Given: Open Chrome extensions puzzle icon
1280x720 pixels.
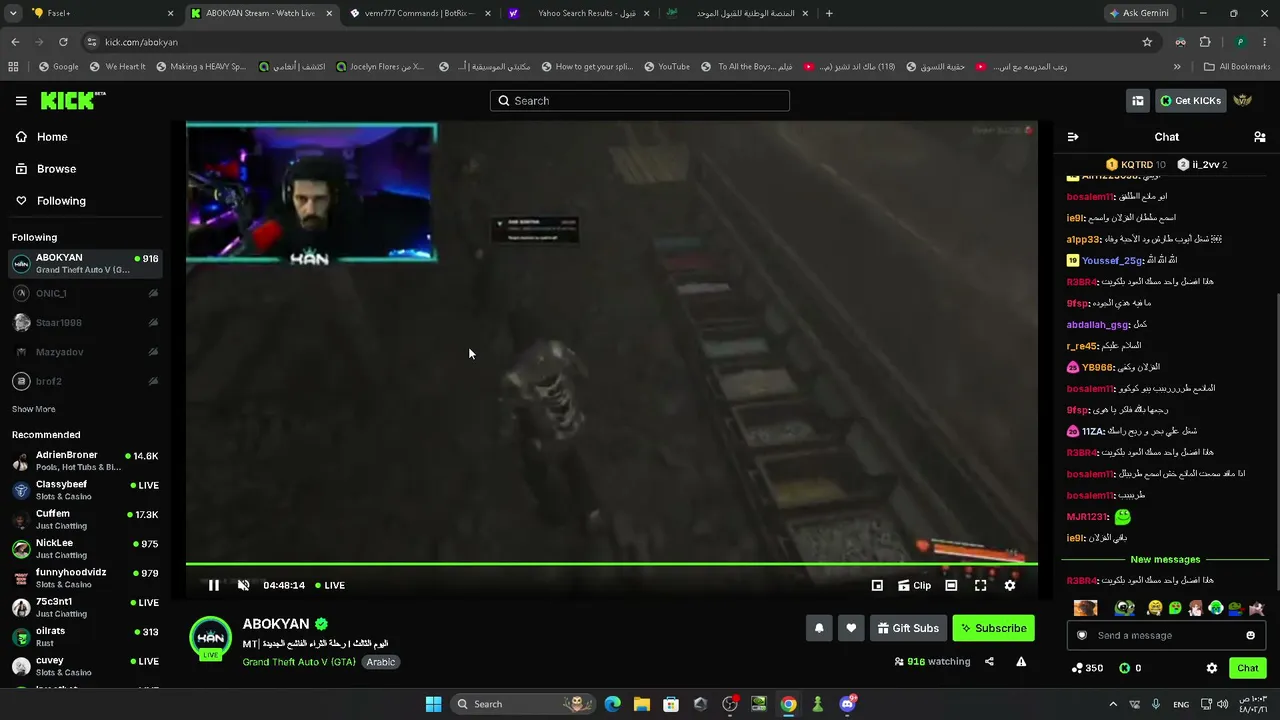Looking at the screenshot, I should point(1205,42).
